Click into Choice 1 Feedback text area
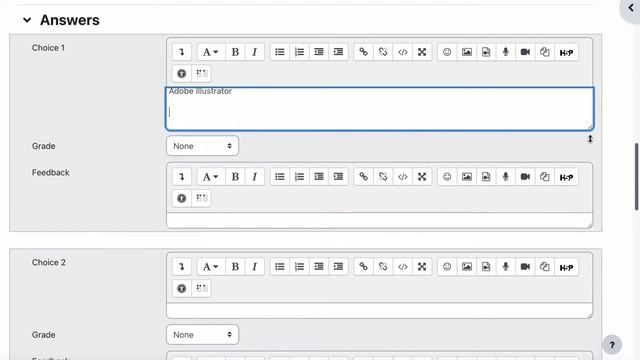 [380, 220]
